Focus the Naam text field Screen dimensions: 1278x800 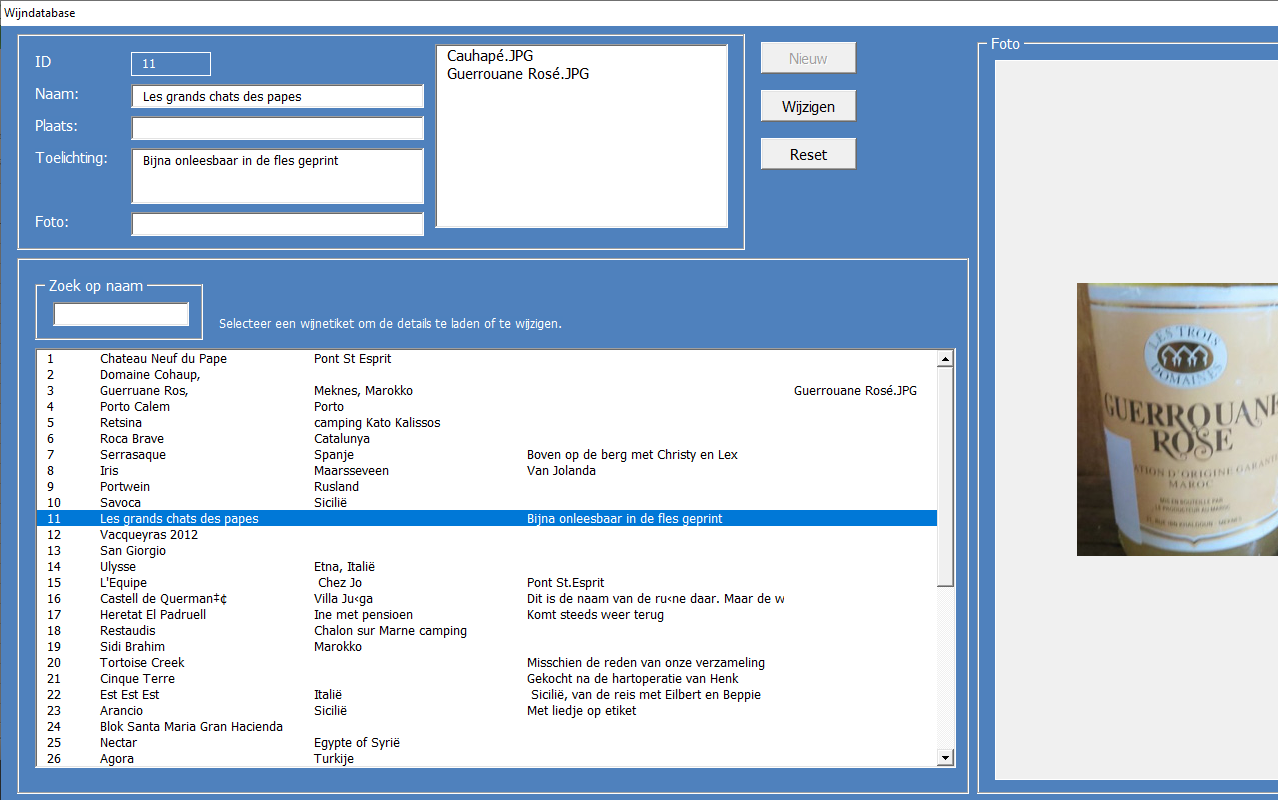[x=277, y=96]
